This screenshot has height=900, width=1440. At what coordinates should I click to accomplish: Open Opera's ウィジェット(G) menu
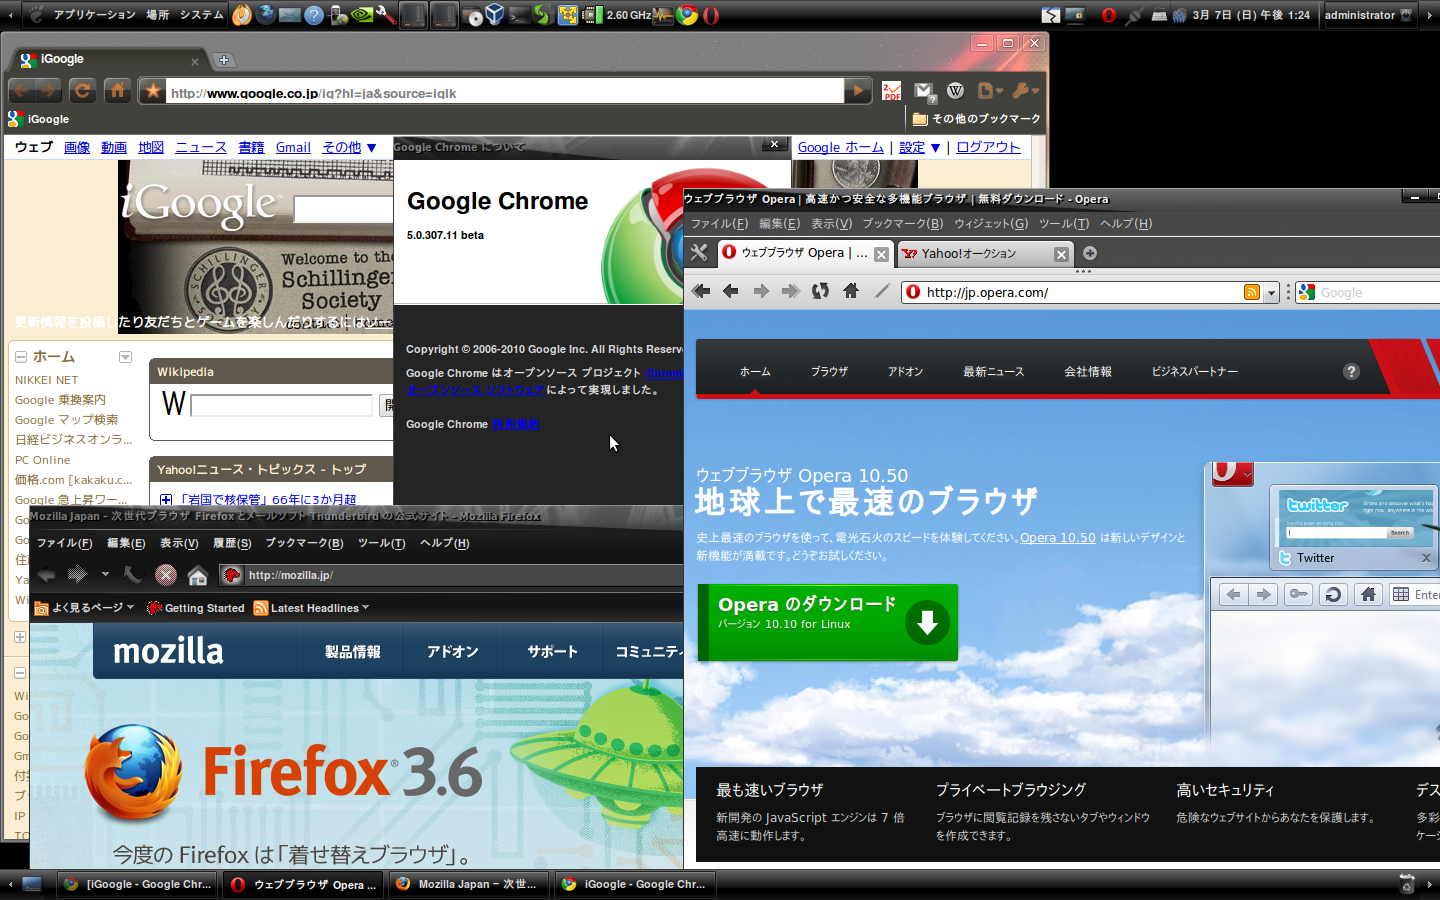[991, 224]
